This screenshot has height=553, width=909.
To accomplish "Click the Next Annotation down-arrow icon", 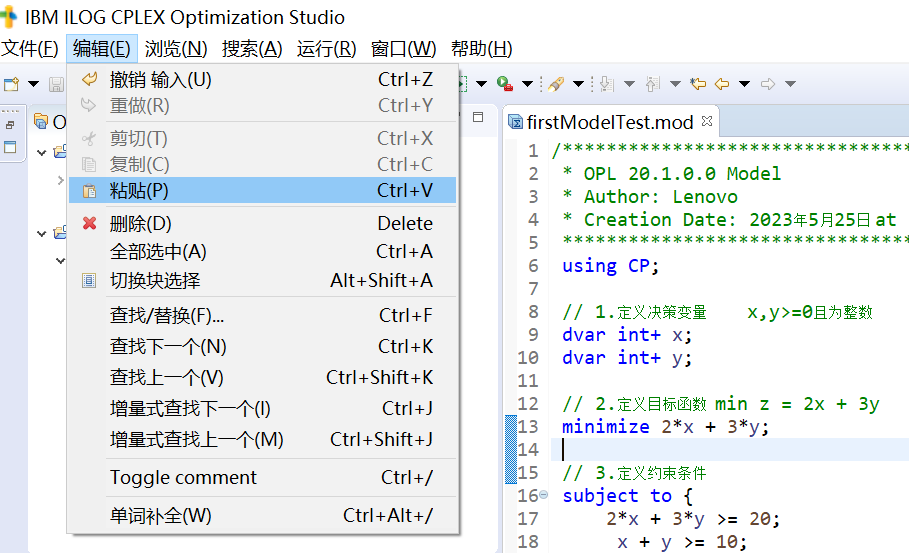I will pyautogui.click(x=607, y=84).
